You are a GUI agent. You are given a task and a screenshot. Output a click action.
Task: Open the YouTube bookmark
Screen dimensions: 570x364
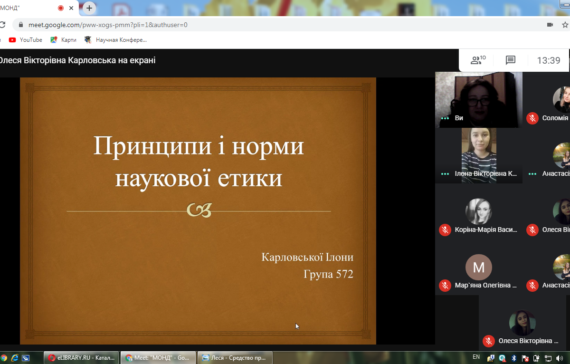click(x=25, y=40)
